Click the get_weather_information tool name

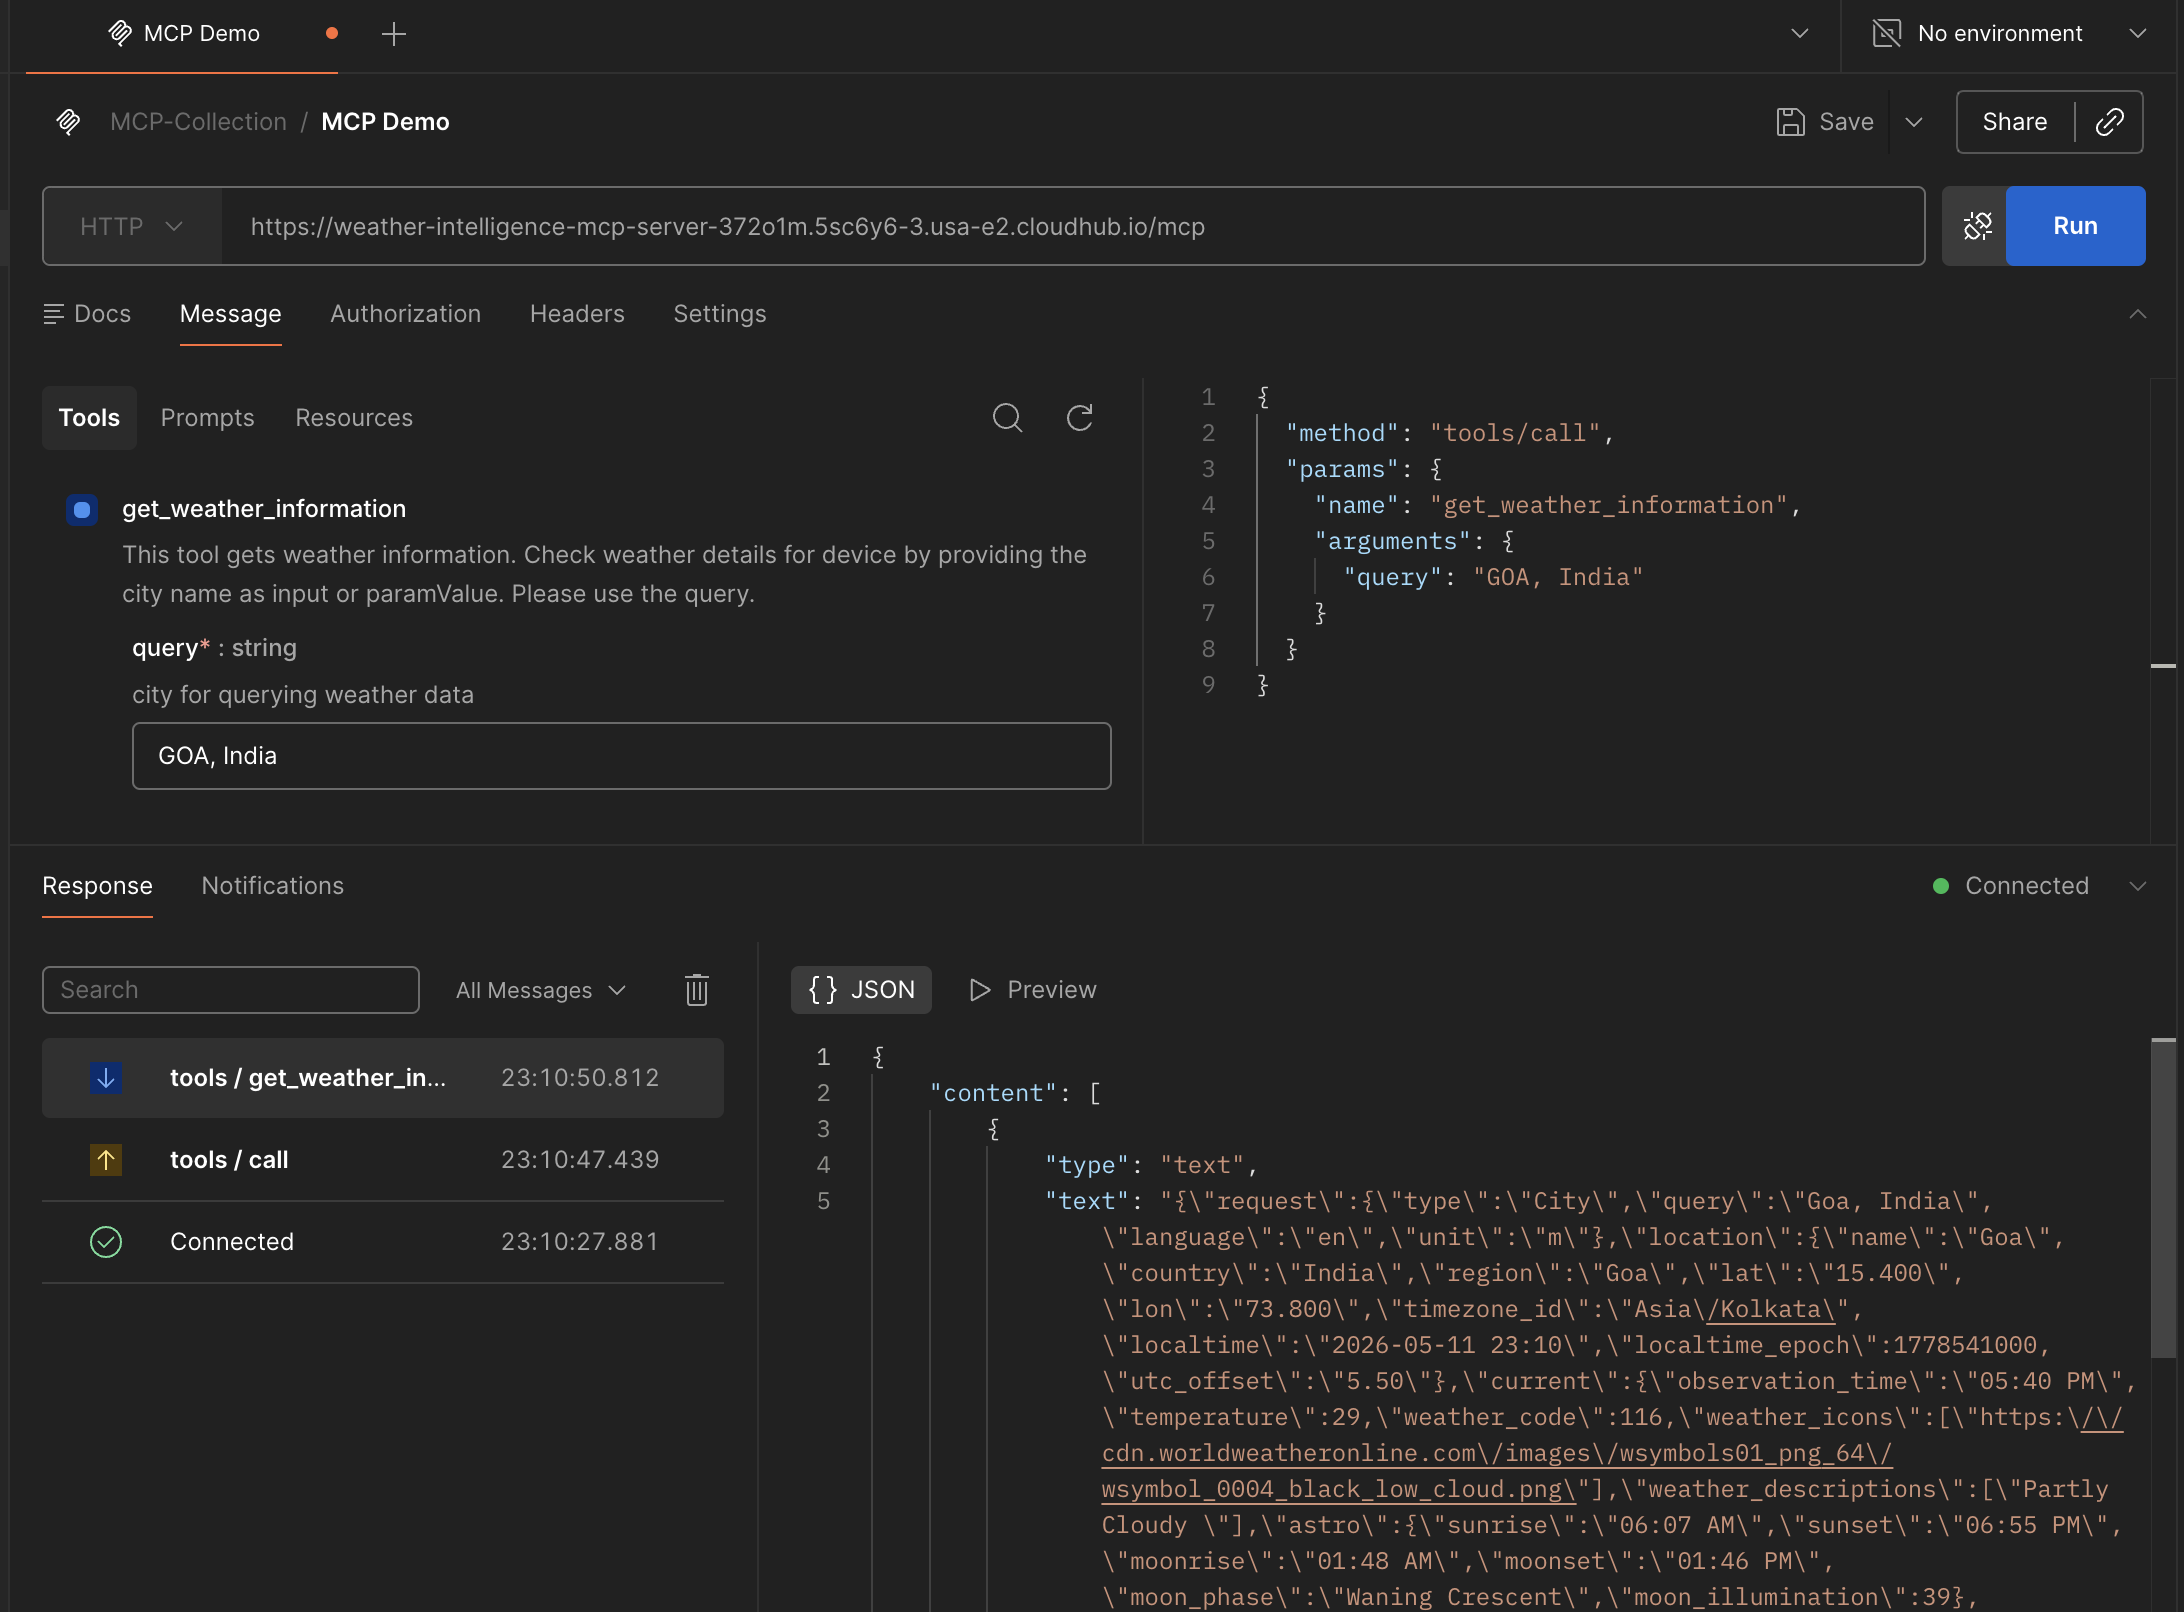click(264, 509)
